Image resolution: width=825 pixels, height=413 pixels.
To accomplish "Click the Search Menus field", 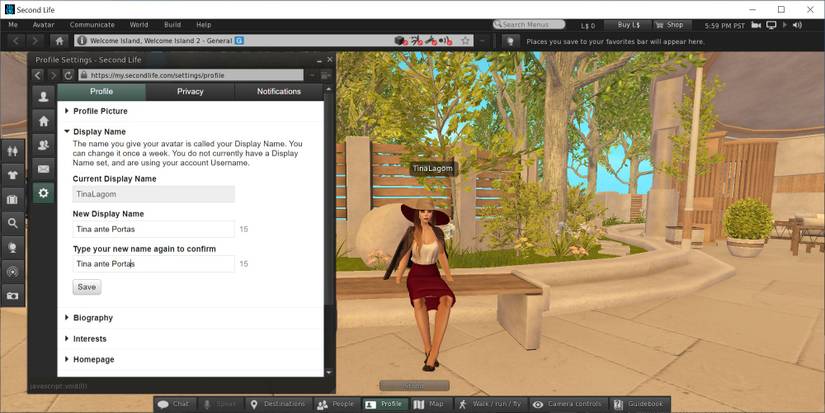I will 529,25.
